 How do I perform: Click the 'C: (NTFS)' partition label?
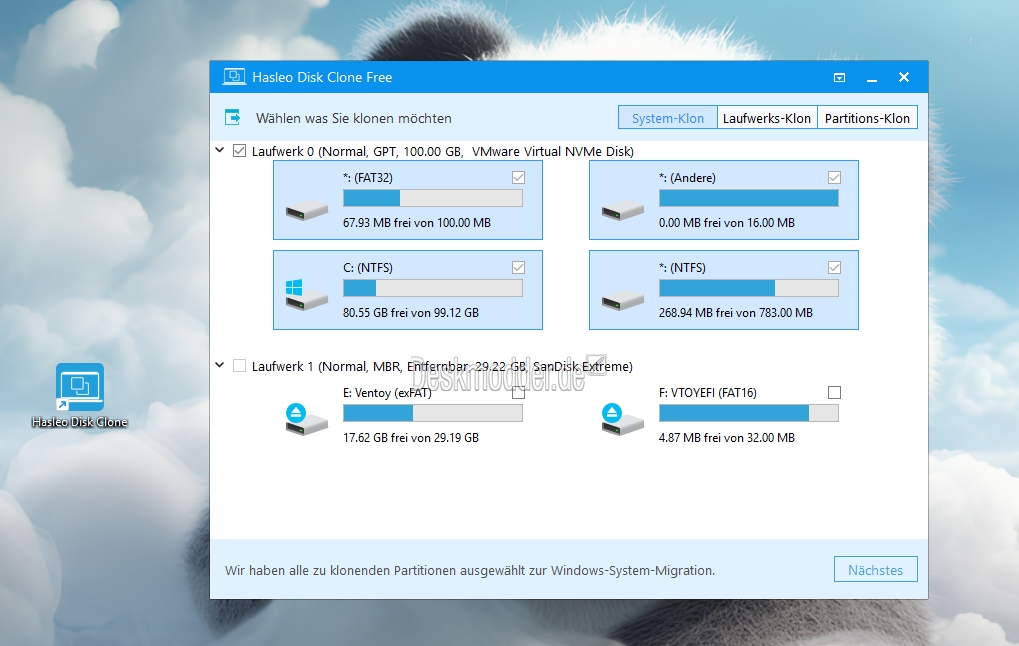(368, 268)
